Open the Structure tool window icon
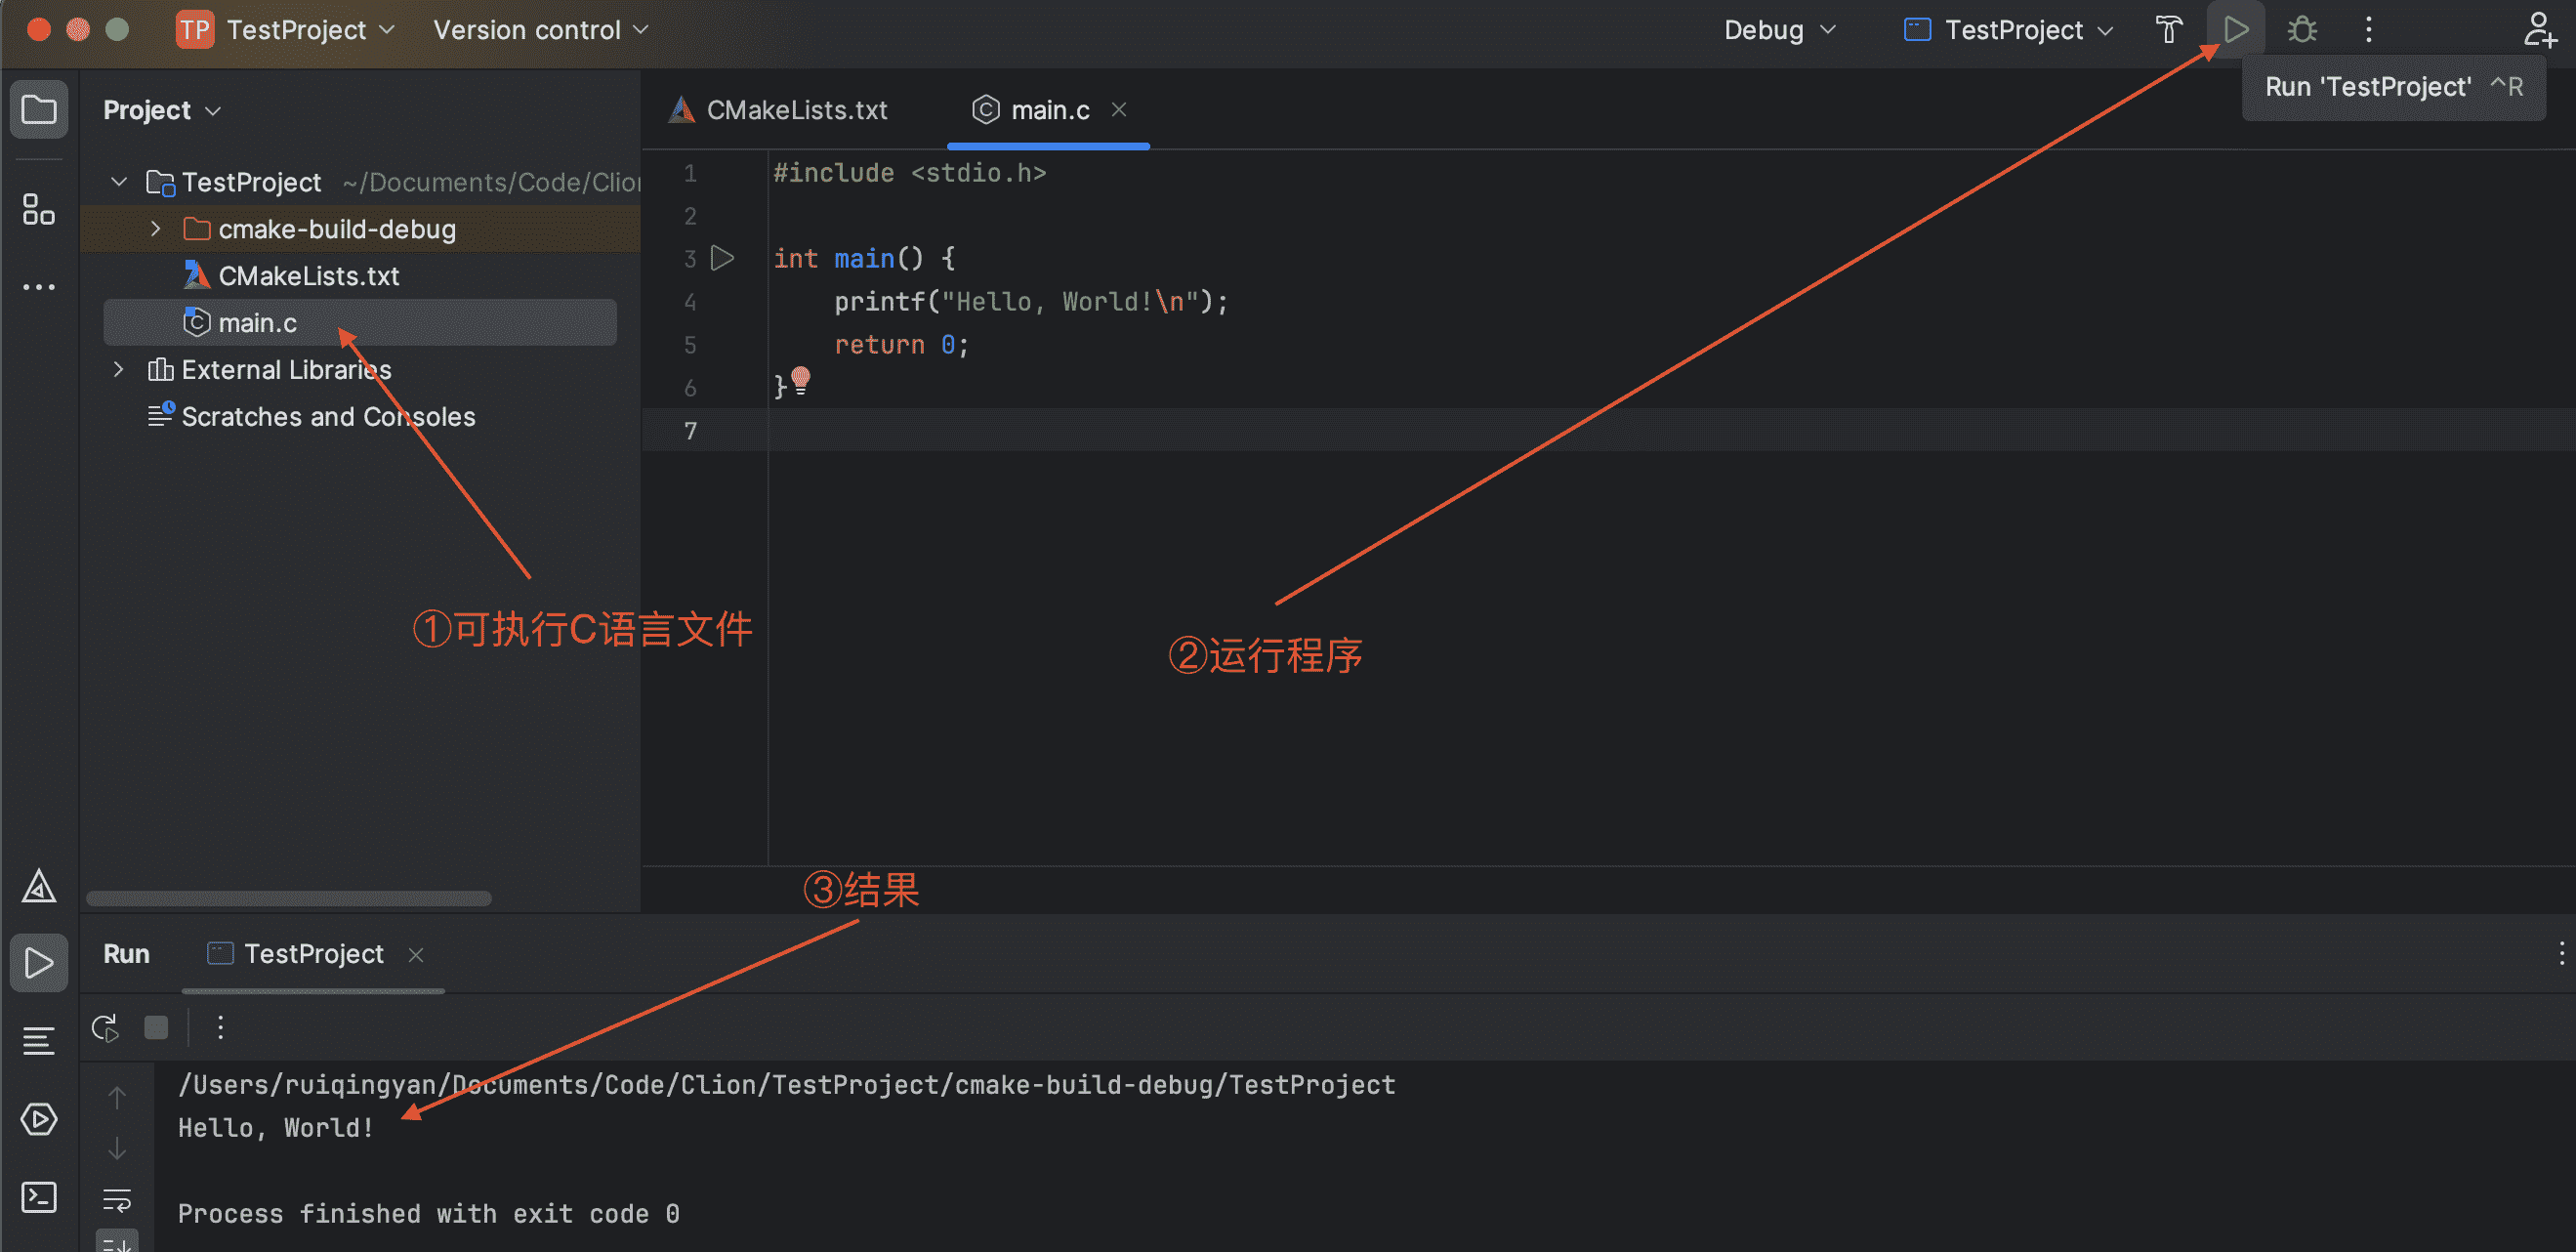This screenshot has height=1252, width=2576. 39,209
